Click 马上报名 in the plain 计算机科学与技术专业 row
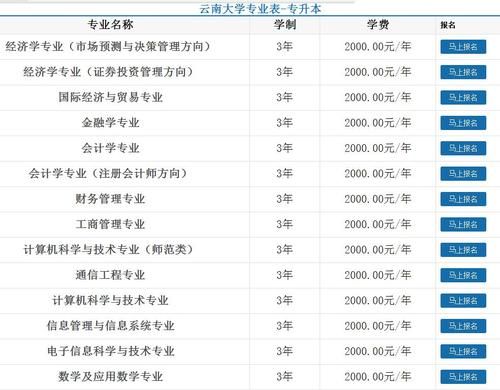Viewport: 500px width, 390px height. pyautogui.click(x=463, y=301)
